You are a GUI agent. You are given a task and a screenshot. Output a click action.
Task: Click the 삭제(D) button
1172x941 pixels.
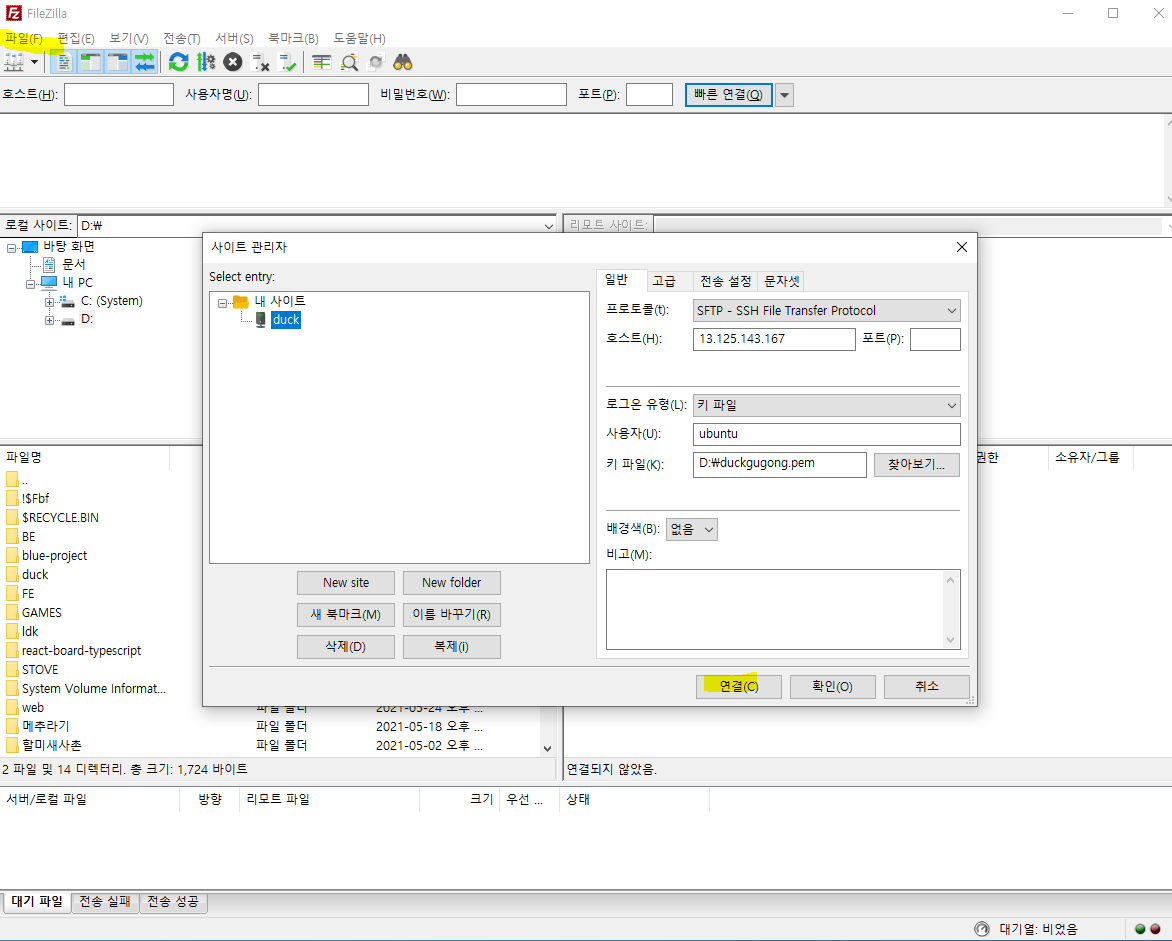[x=345, y=647]
